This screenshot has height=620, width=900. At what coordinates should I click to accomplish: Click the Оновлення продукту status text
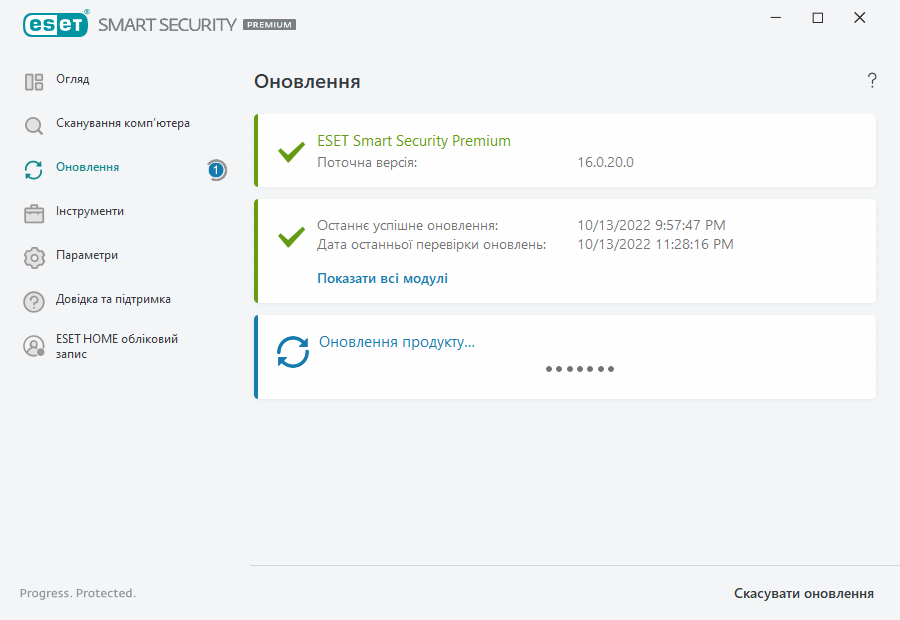coord(396,342)
